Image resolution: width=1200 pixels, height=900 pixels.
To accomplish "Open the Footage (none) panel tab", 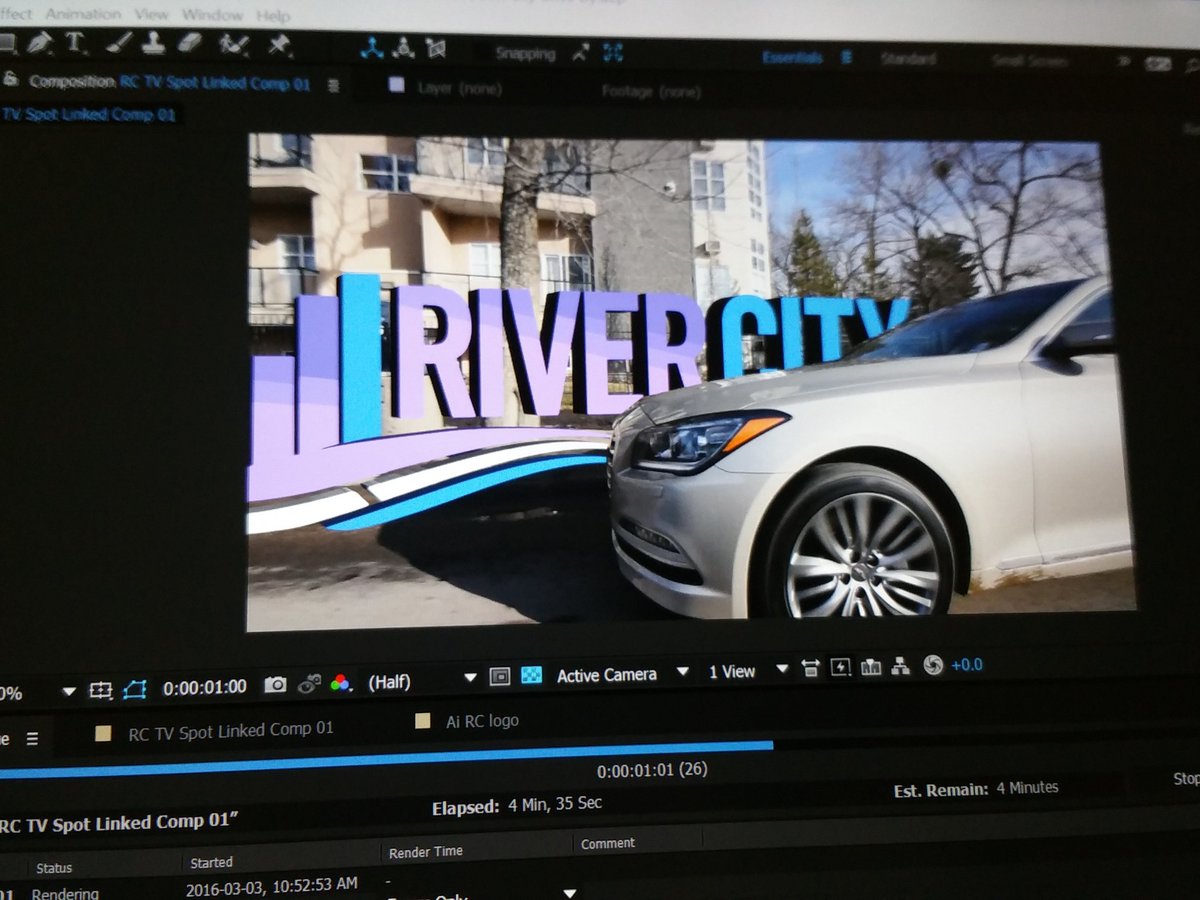I will (651, 92).
